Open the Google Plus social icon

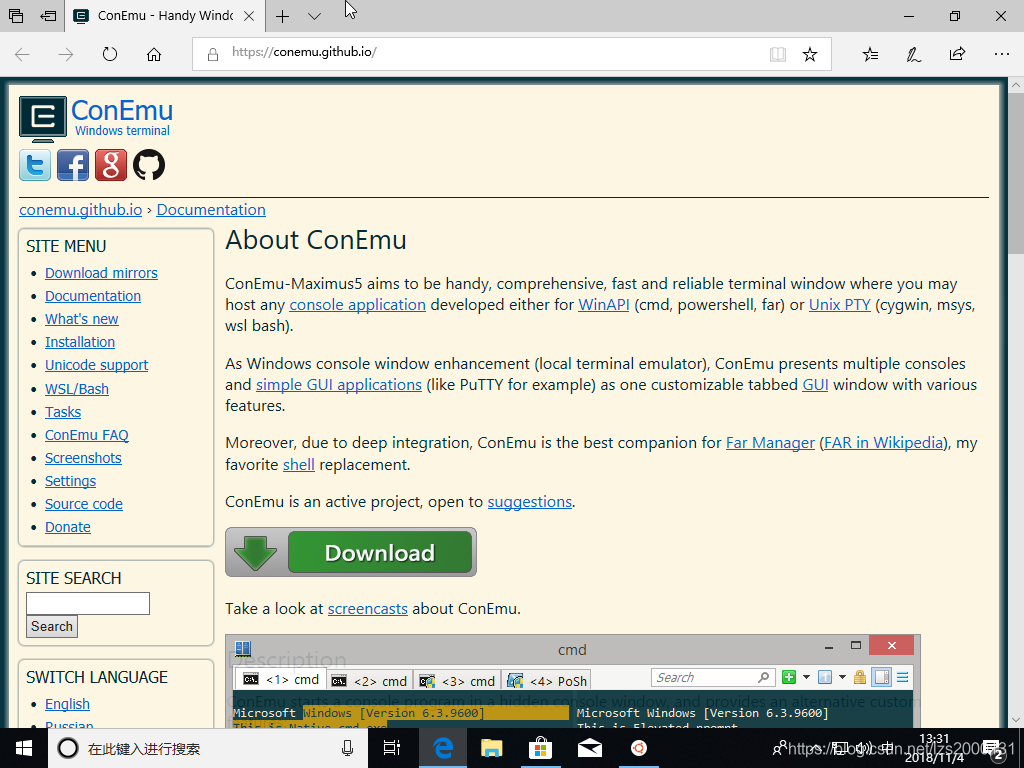point(111,165)
